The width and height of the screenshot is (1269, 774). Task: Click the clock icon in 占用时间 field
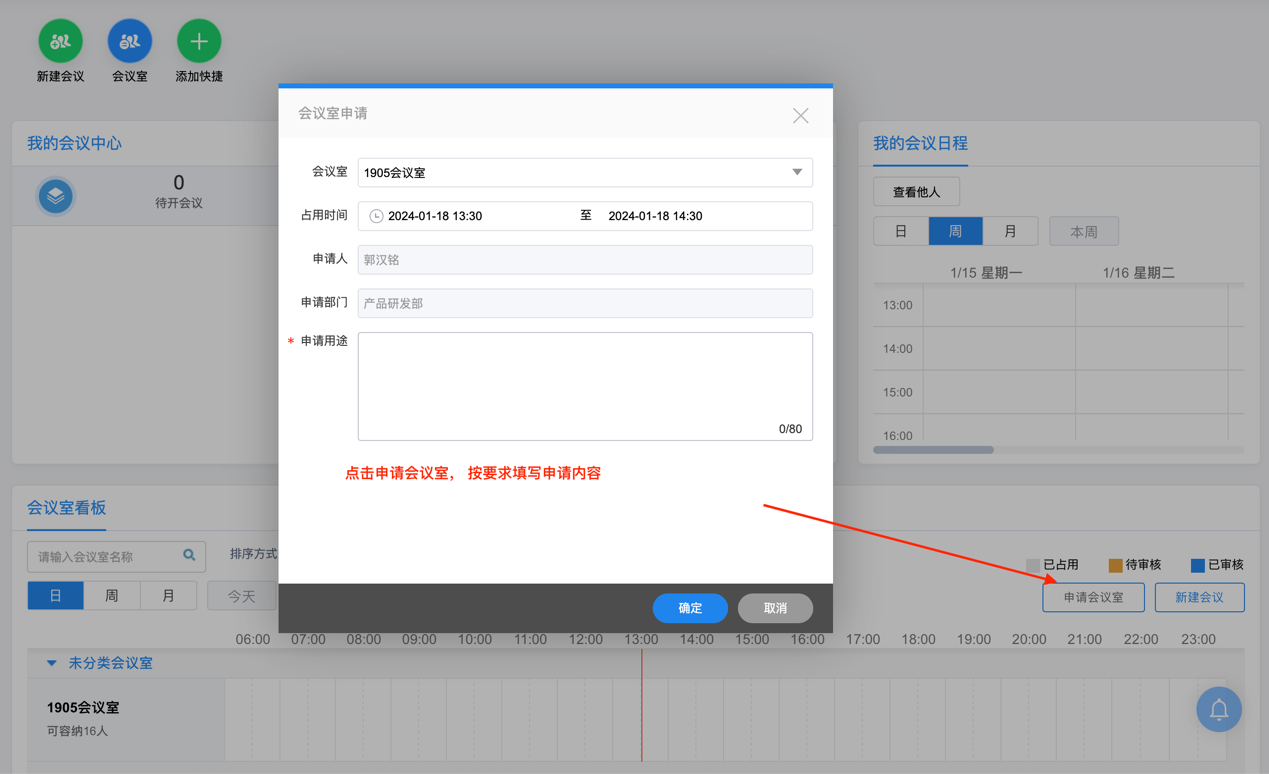click(x=376, y=216)
